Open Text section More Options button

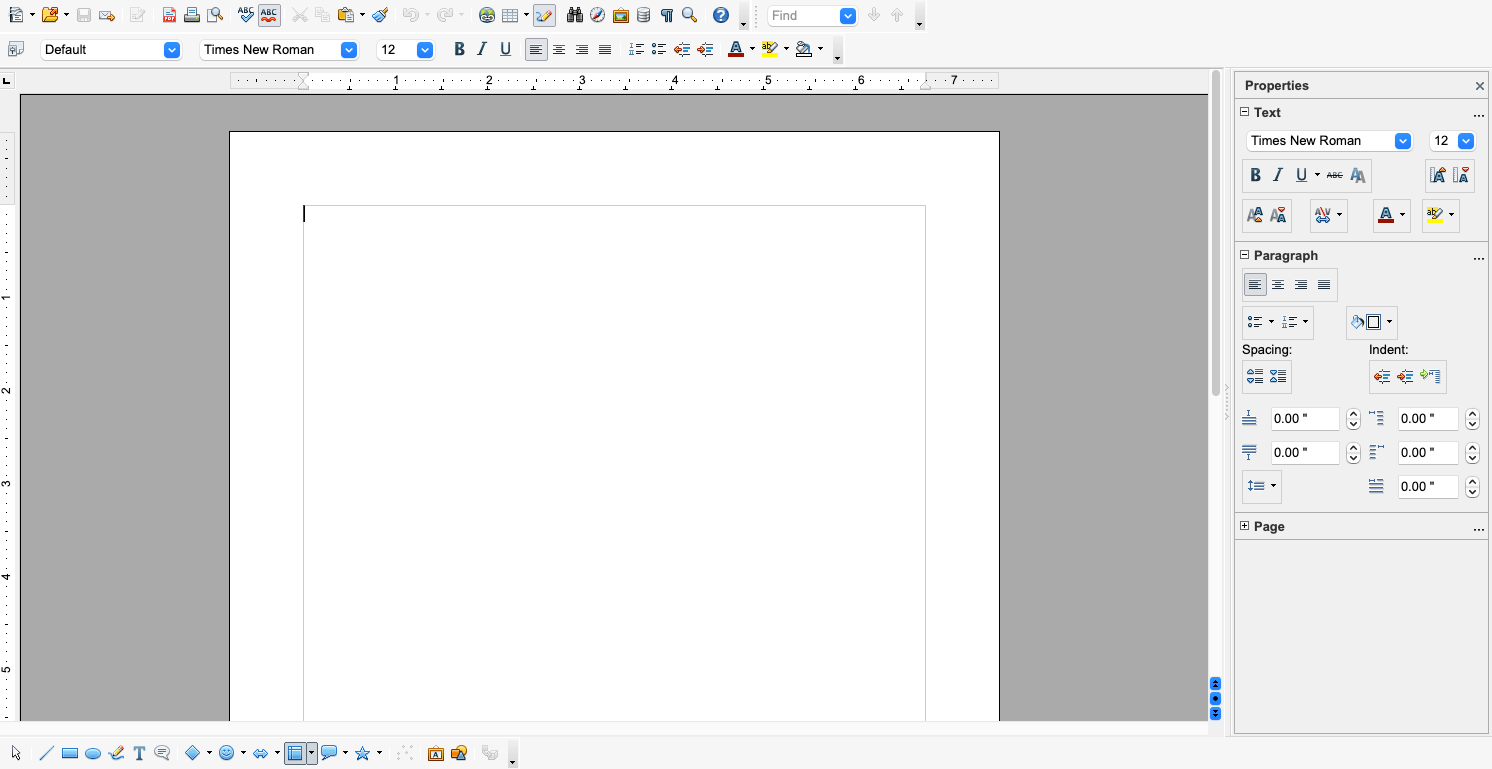point(1479,114)
